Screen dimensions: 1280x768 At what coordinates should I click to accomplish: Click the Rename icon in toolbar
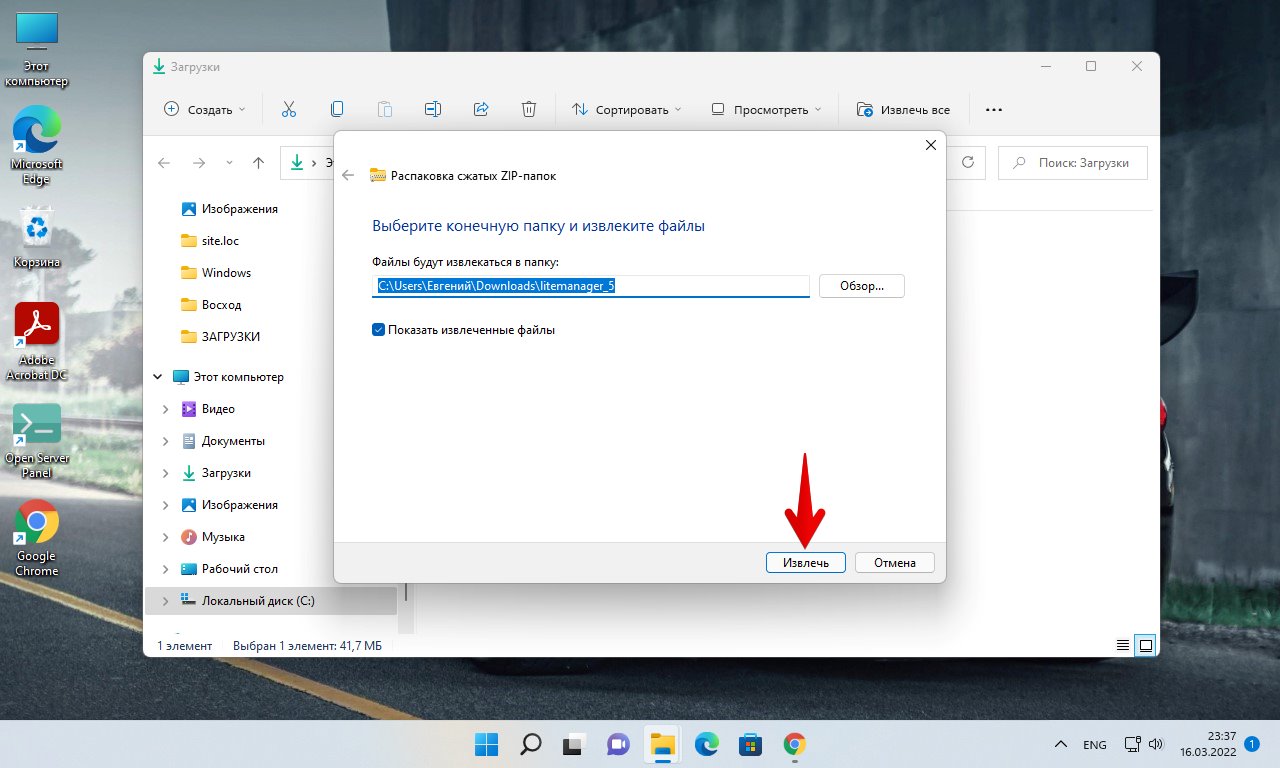click(432, 109)
